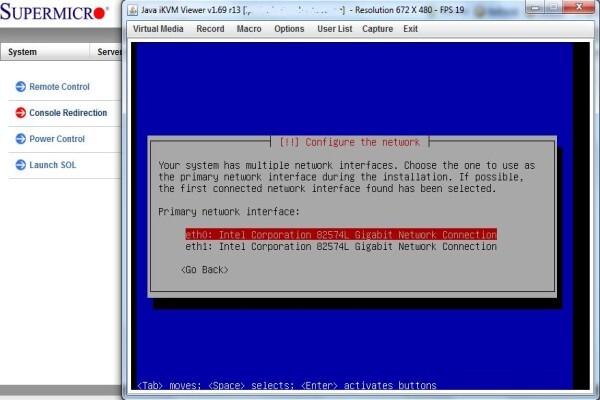Open the Power Control link
Viewport: 600px width, 400px height.
point(57,139)
